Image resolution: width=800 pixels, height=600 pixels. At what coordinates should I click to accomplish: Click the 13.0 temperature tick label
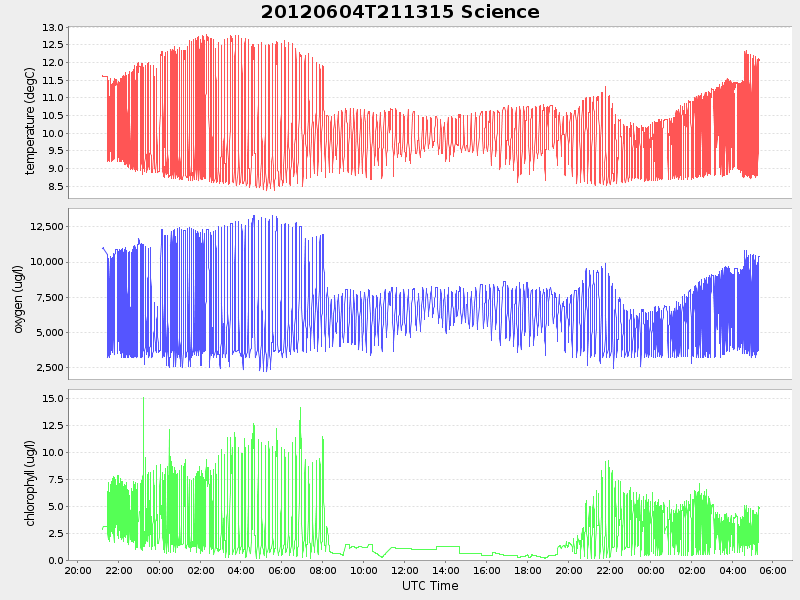[x=53, y=28]
